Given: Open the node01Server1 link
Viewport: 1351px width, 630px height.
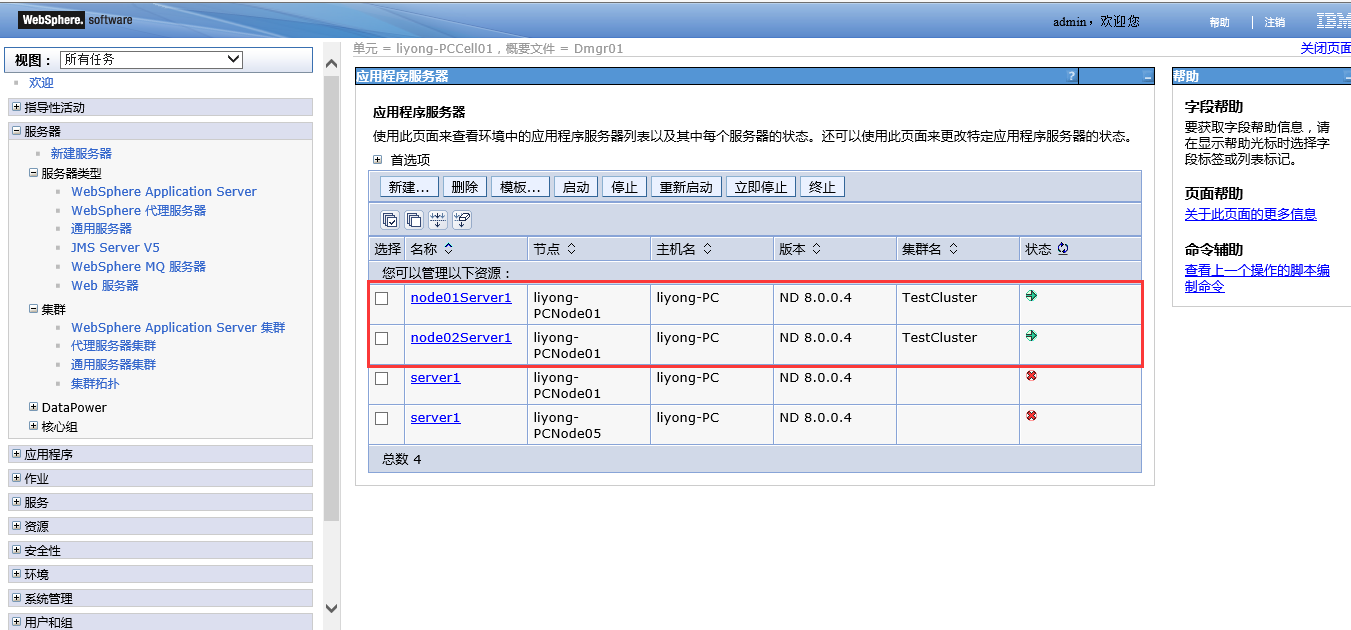Looking at the screenshot, I should [x=461, y=298].
